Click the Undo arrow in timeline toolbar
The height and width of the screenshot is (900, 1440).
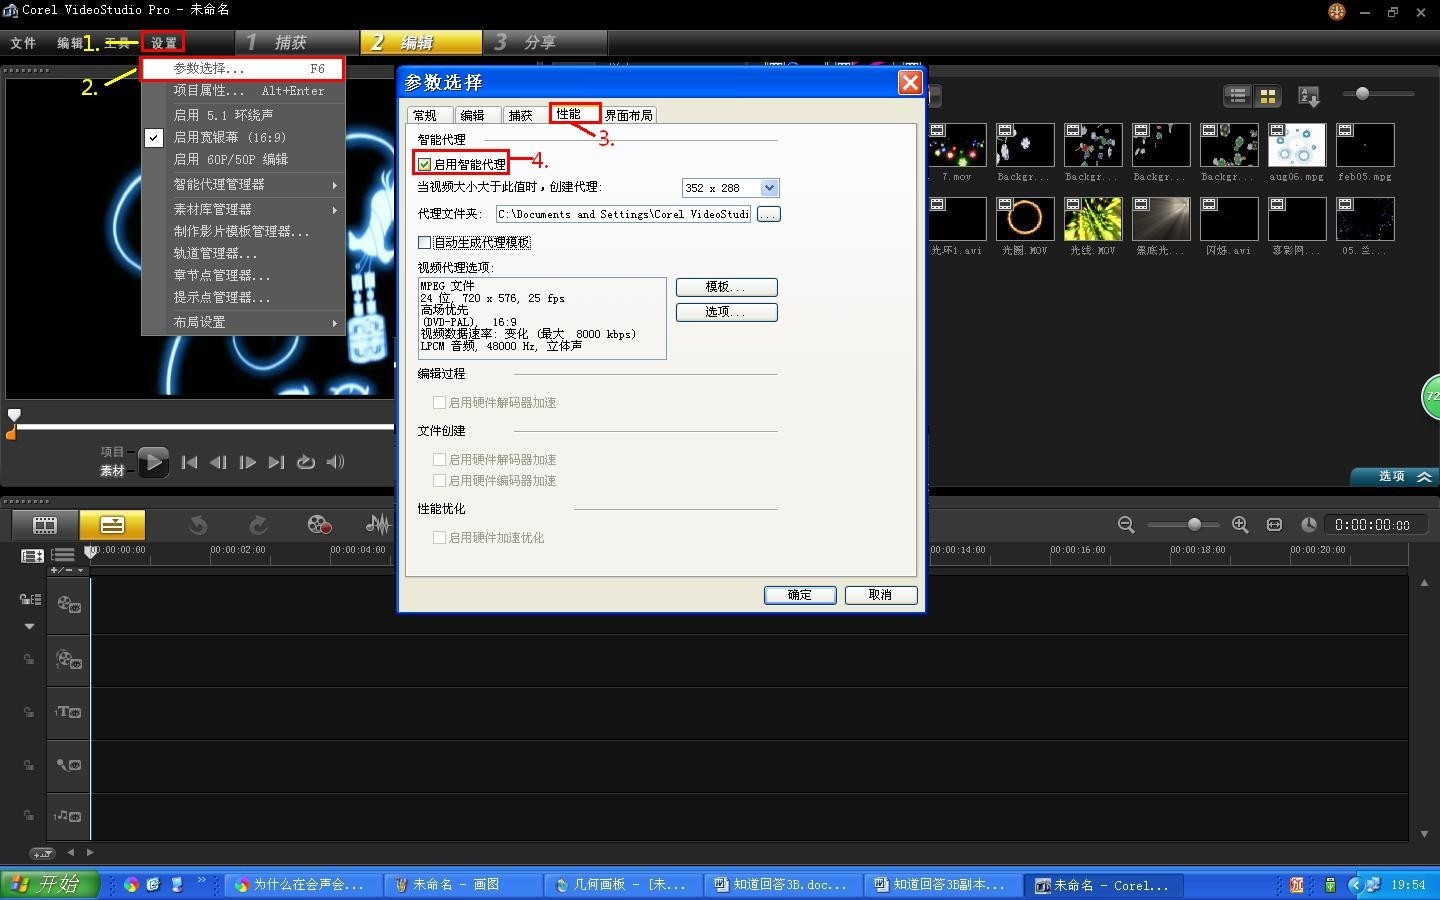(x=198, y=524)
